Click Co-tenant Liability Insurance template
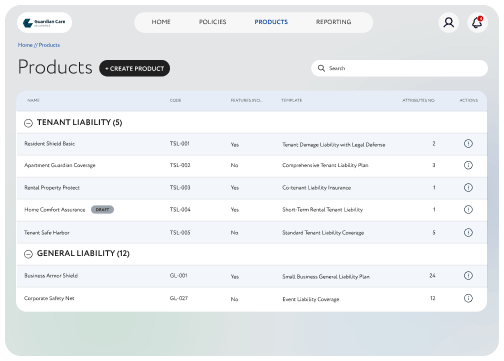The height and width of the screenshot is (361, 504). pyautogui.click(x=317, y=188)
